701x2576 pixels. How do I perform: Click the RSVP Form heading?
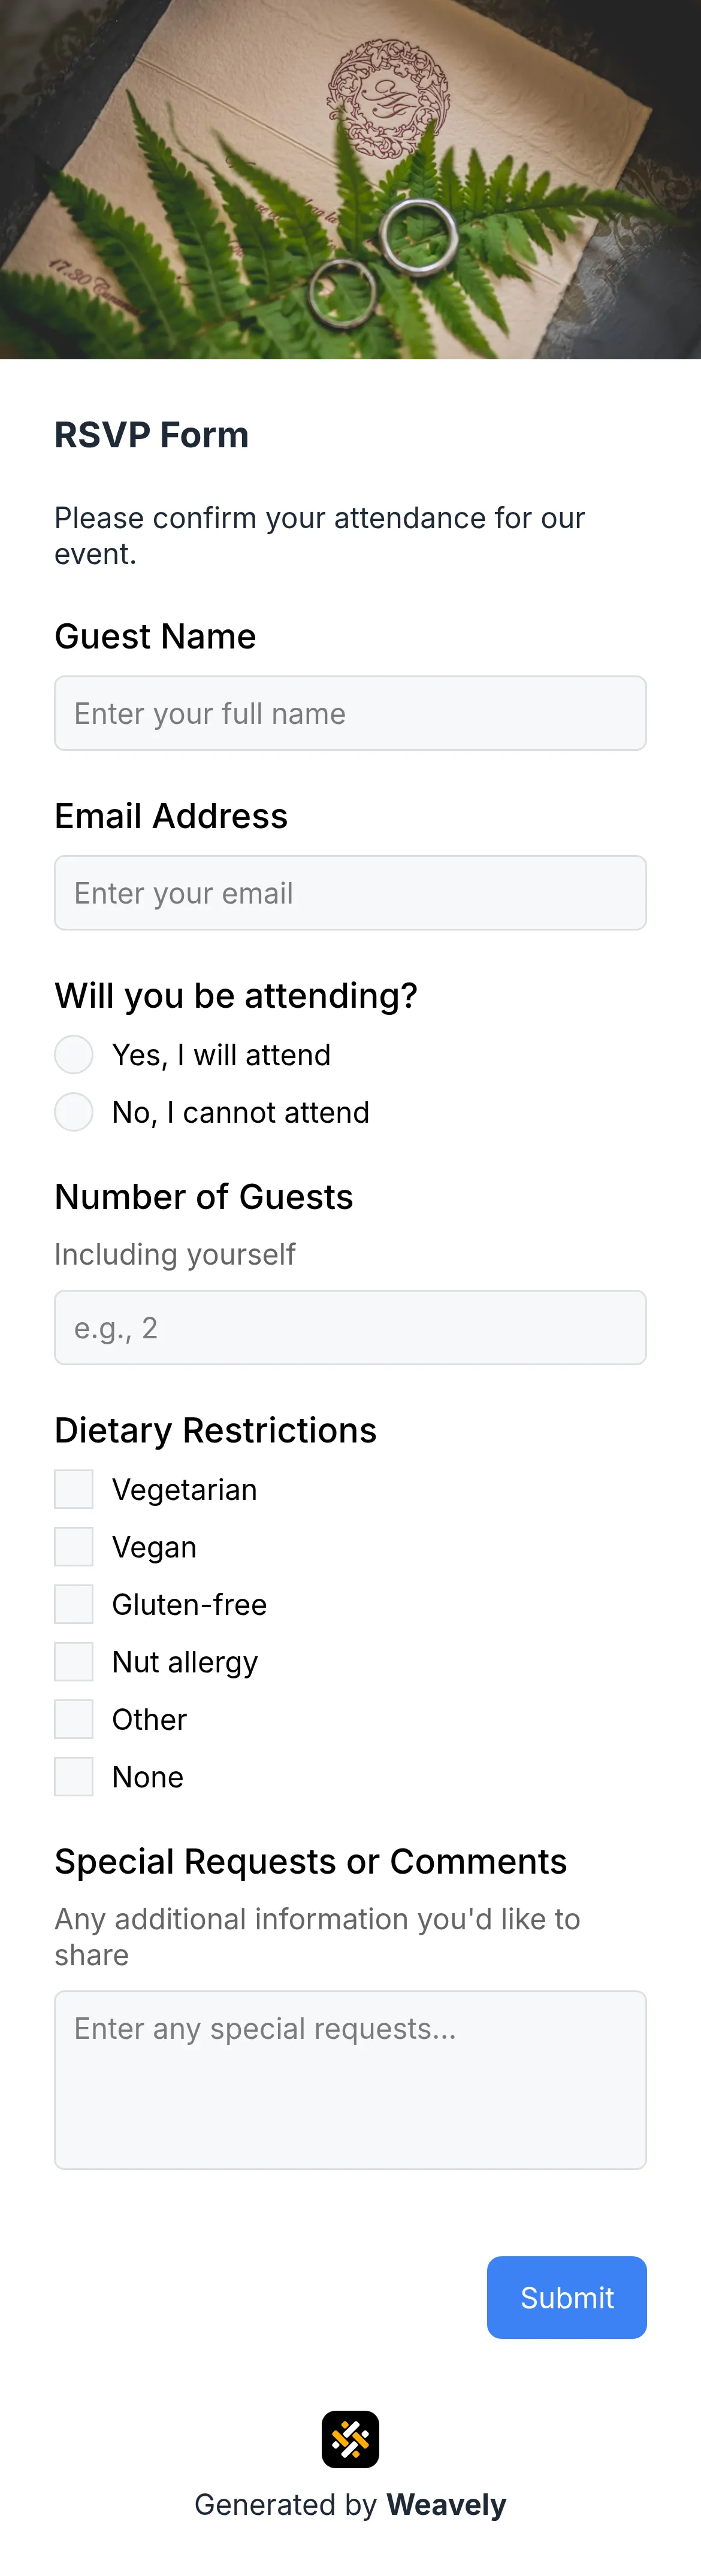coord(151,434)
